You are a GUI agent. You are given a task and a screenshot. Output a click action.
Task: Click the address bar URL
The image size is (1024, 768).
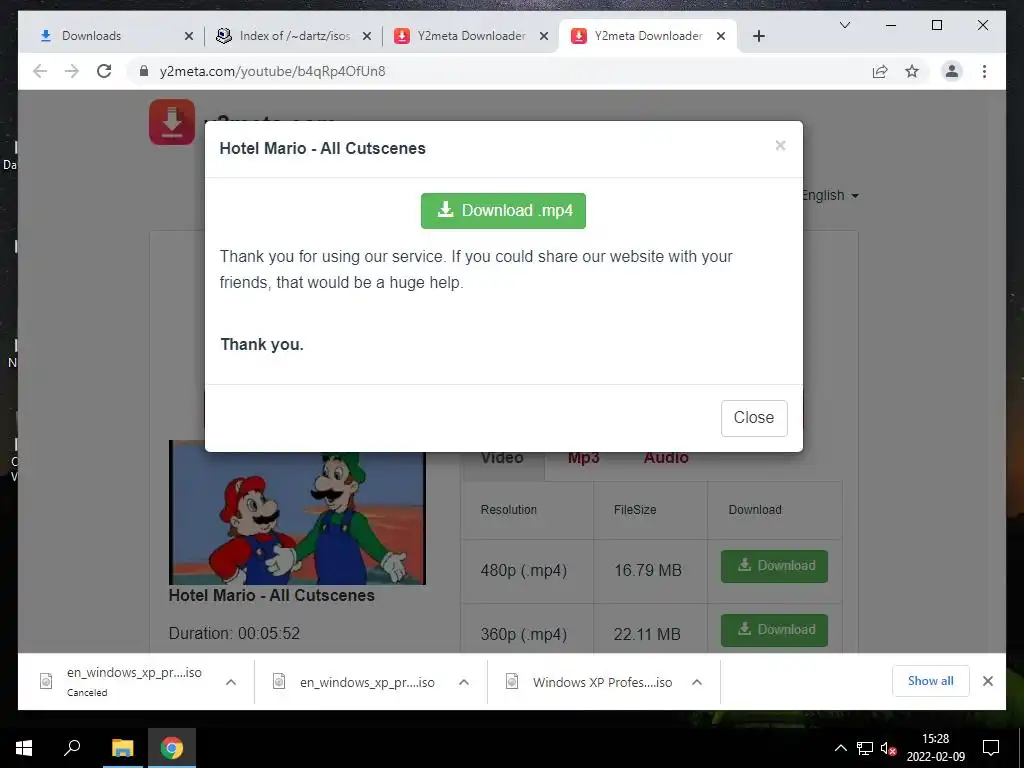[272, 72]
